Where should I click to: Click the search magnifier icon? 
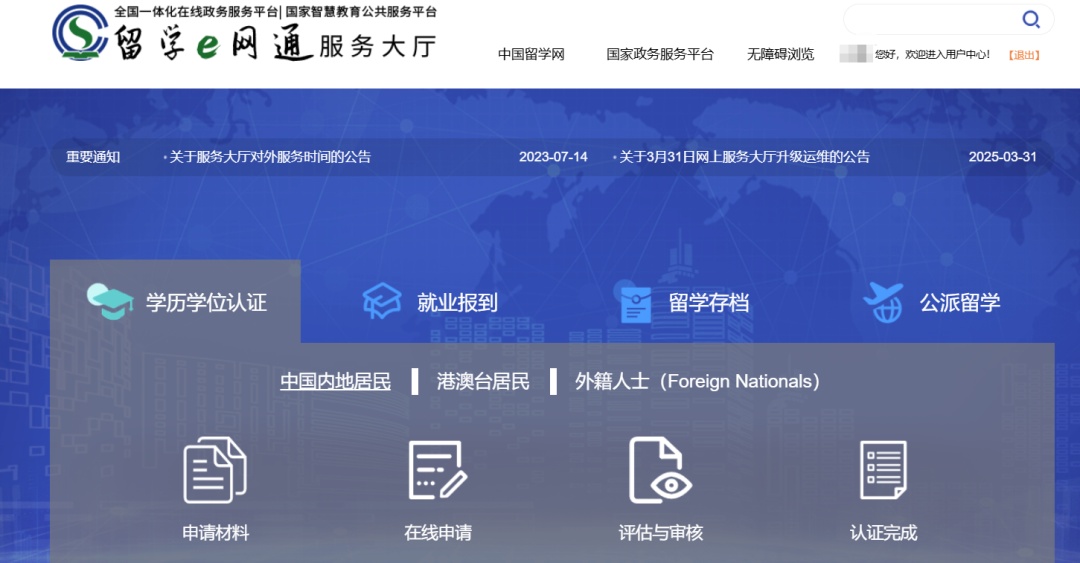click(x=1030, y=19)
